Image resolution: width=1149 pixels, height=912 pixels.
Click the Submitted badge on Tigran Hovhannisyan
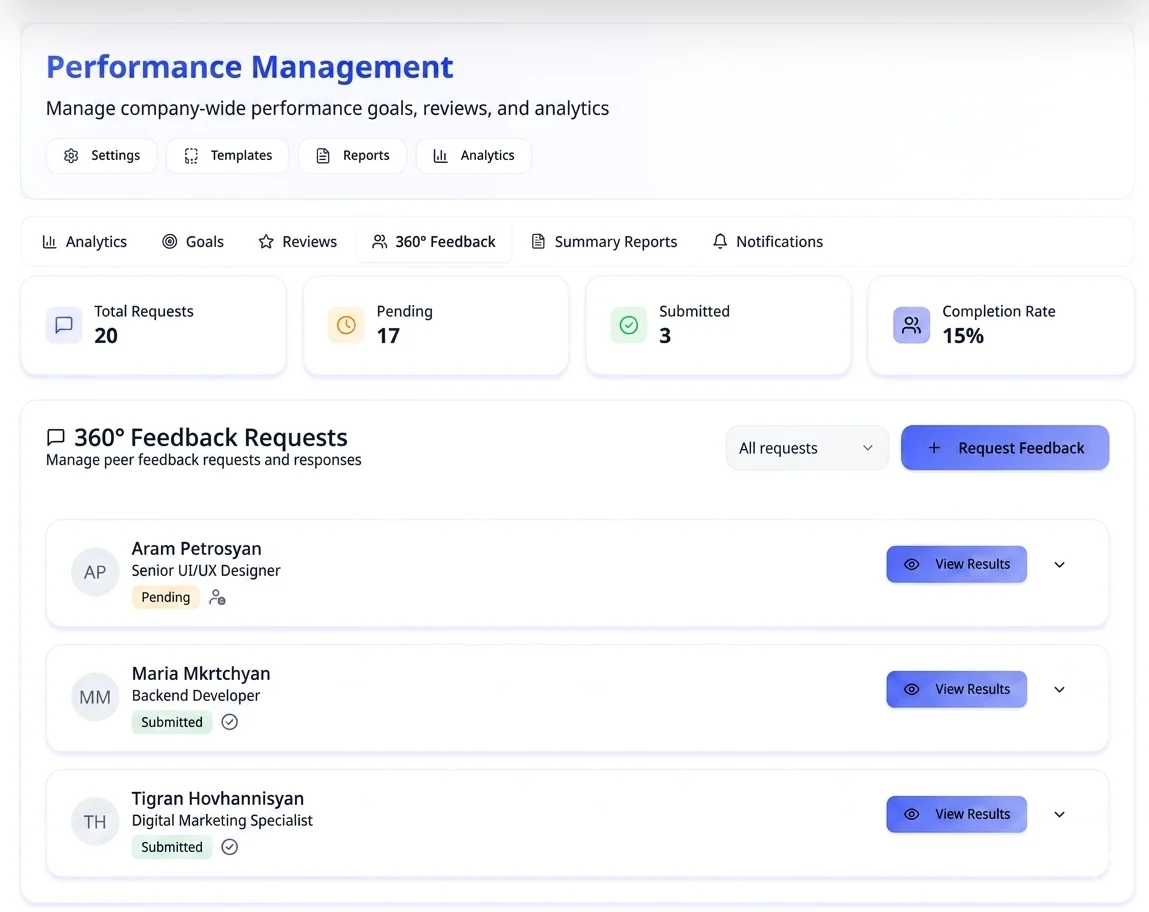(172, 847)
